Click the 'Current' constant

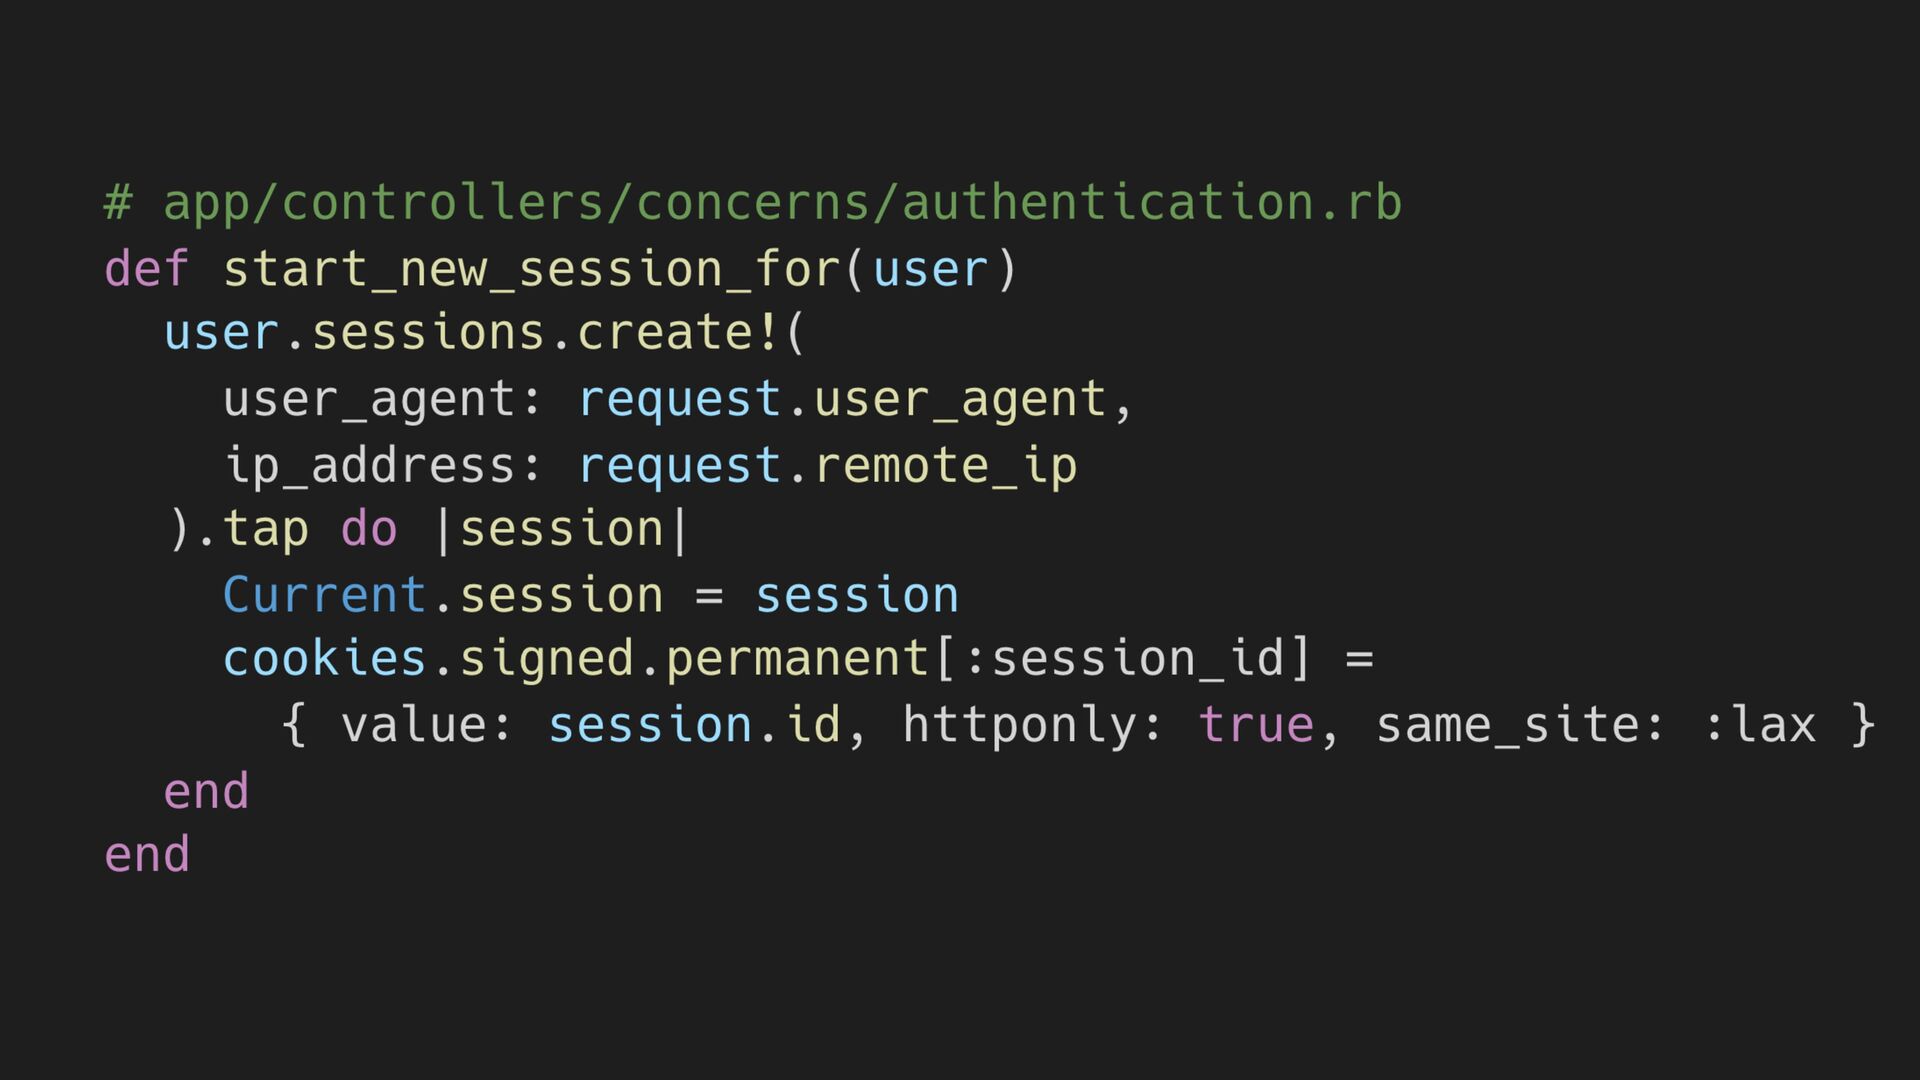coord(324,595)
